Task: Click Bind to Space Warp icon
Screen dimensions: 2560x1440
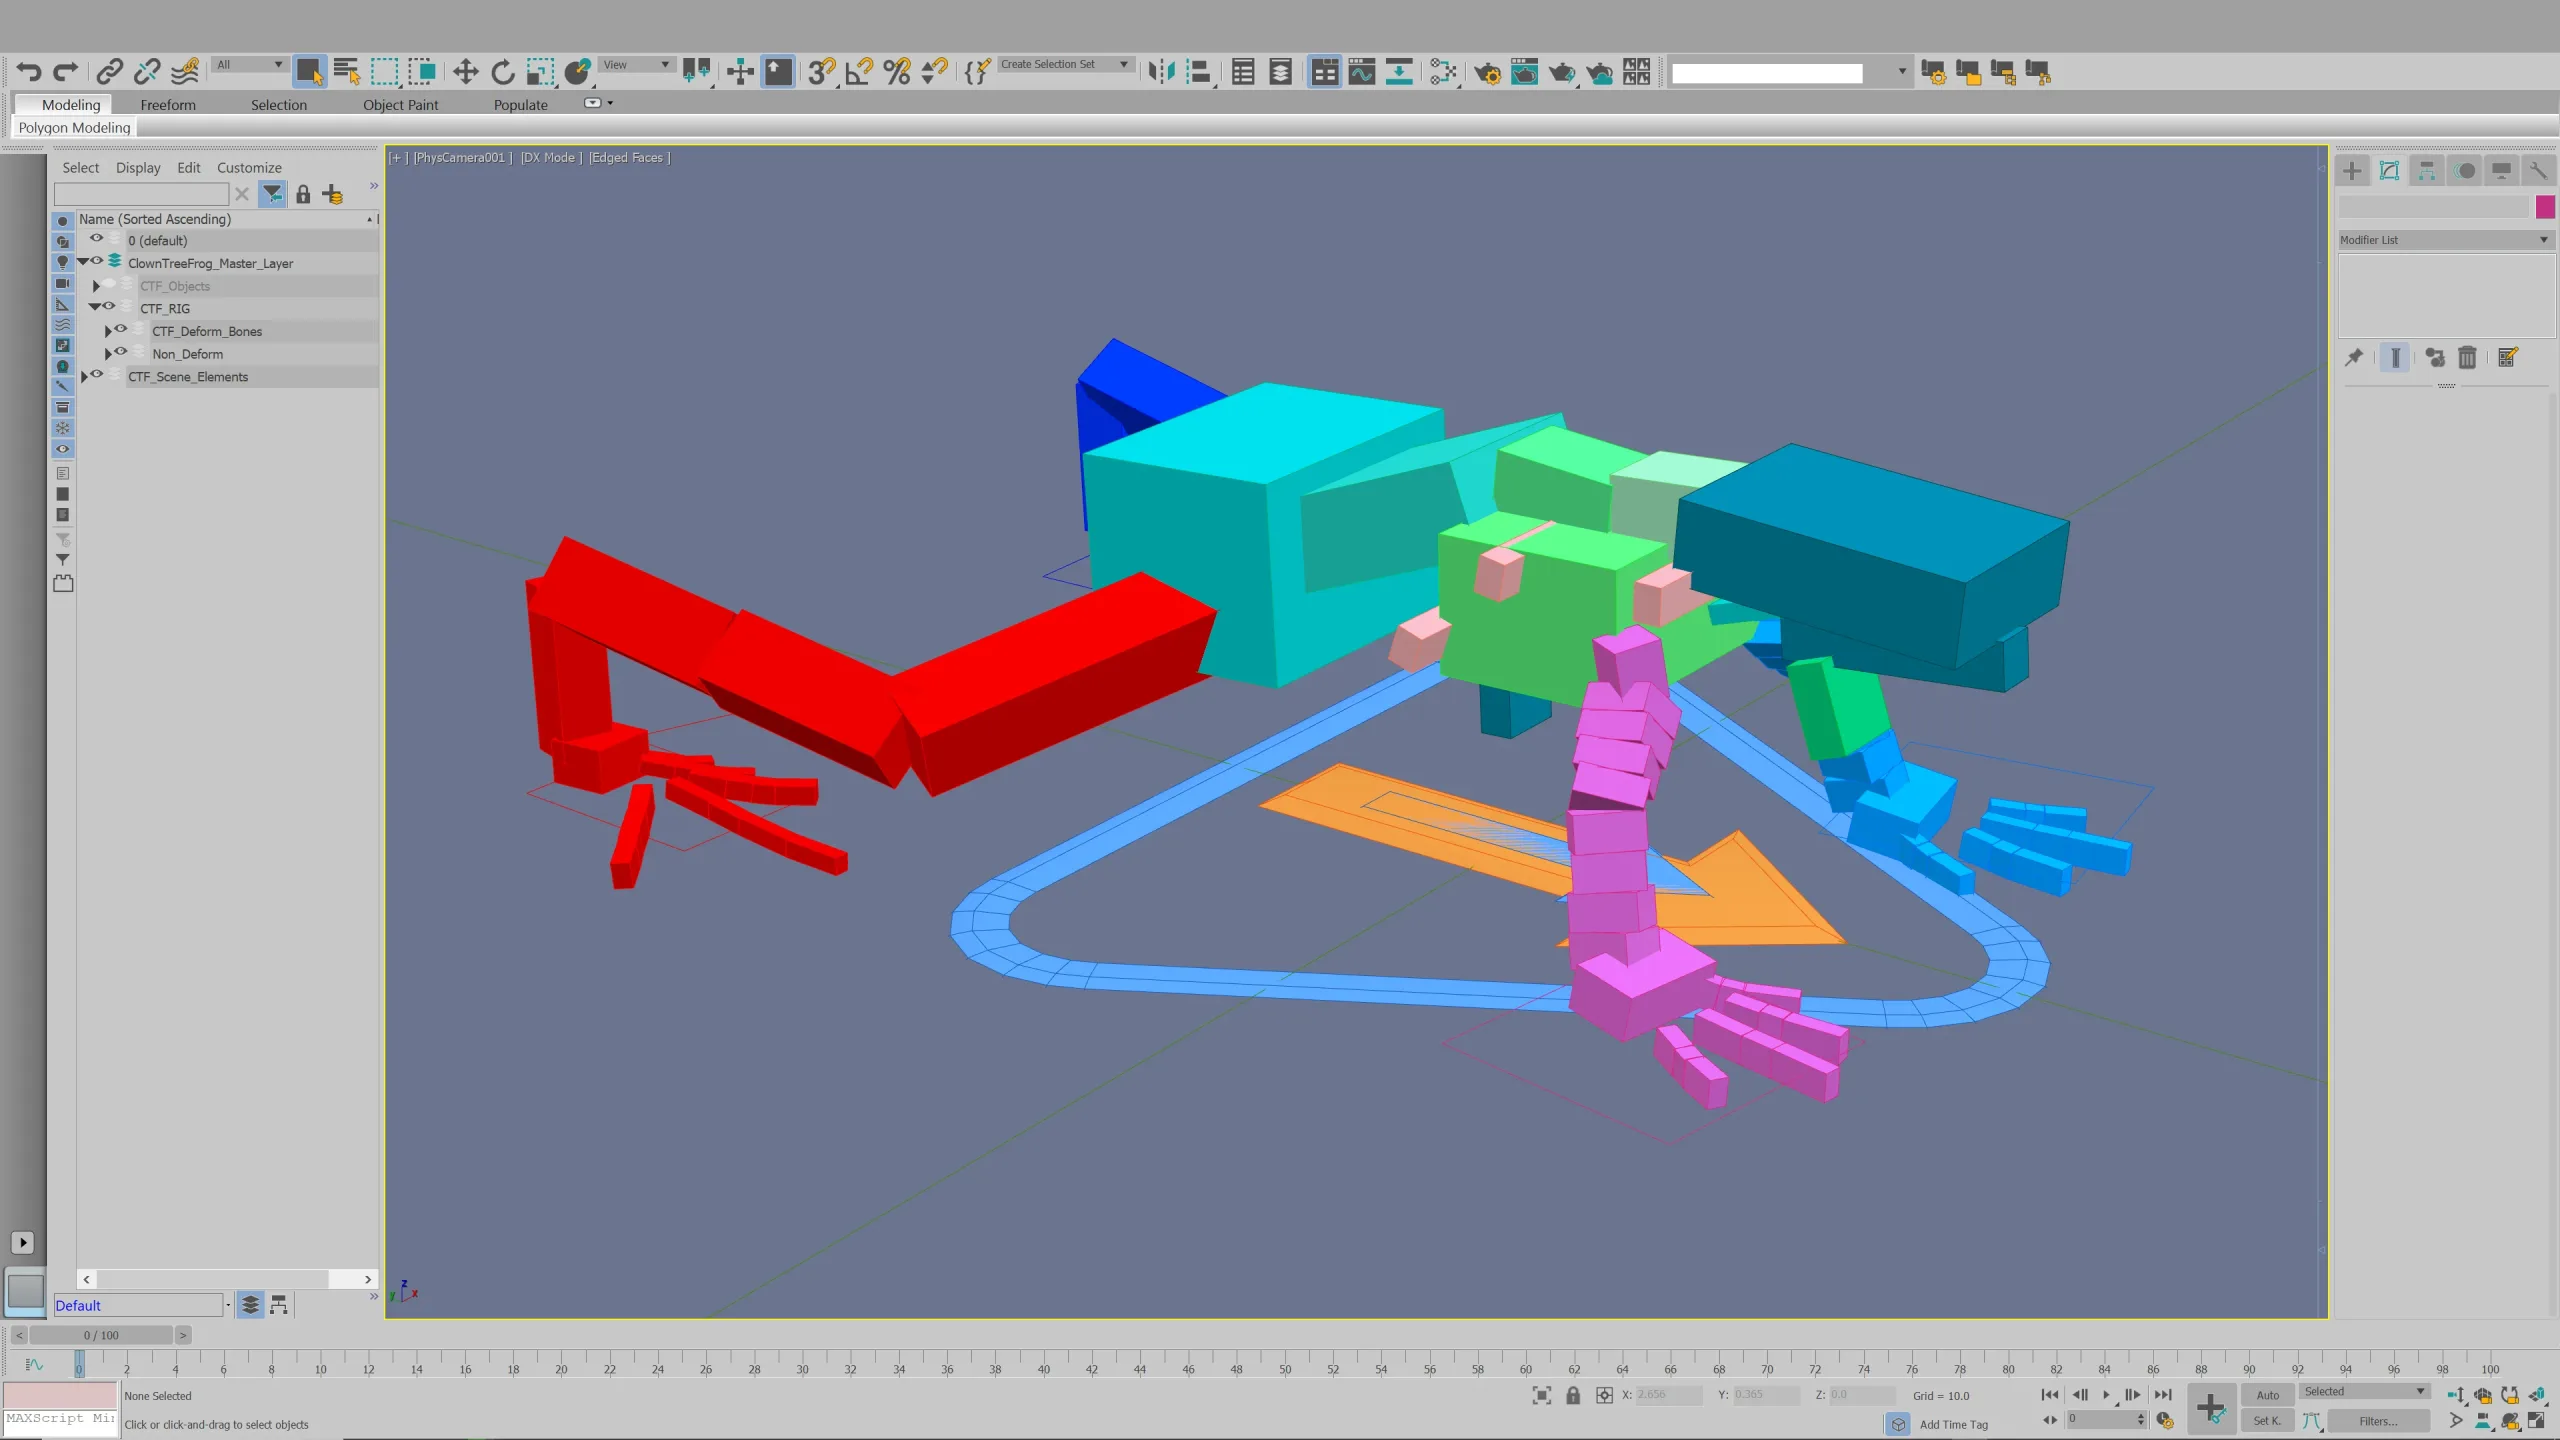Action: click(x=185, y=72)
